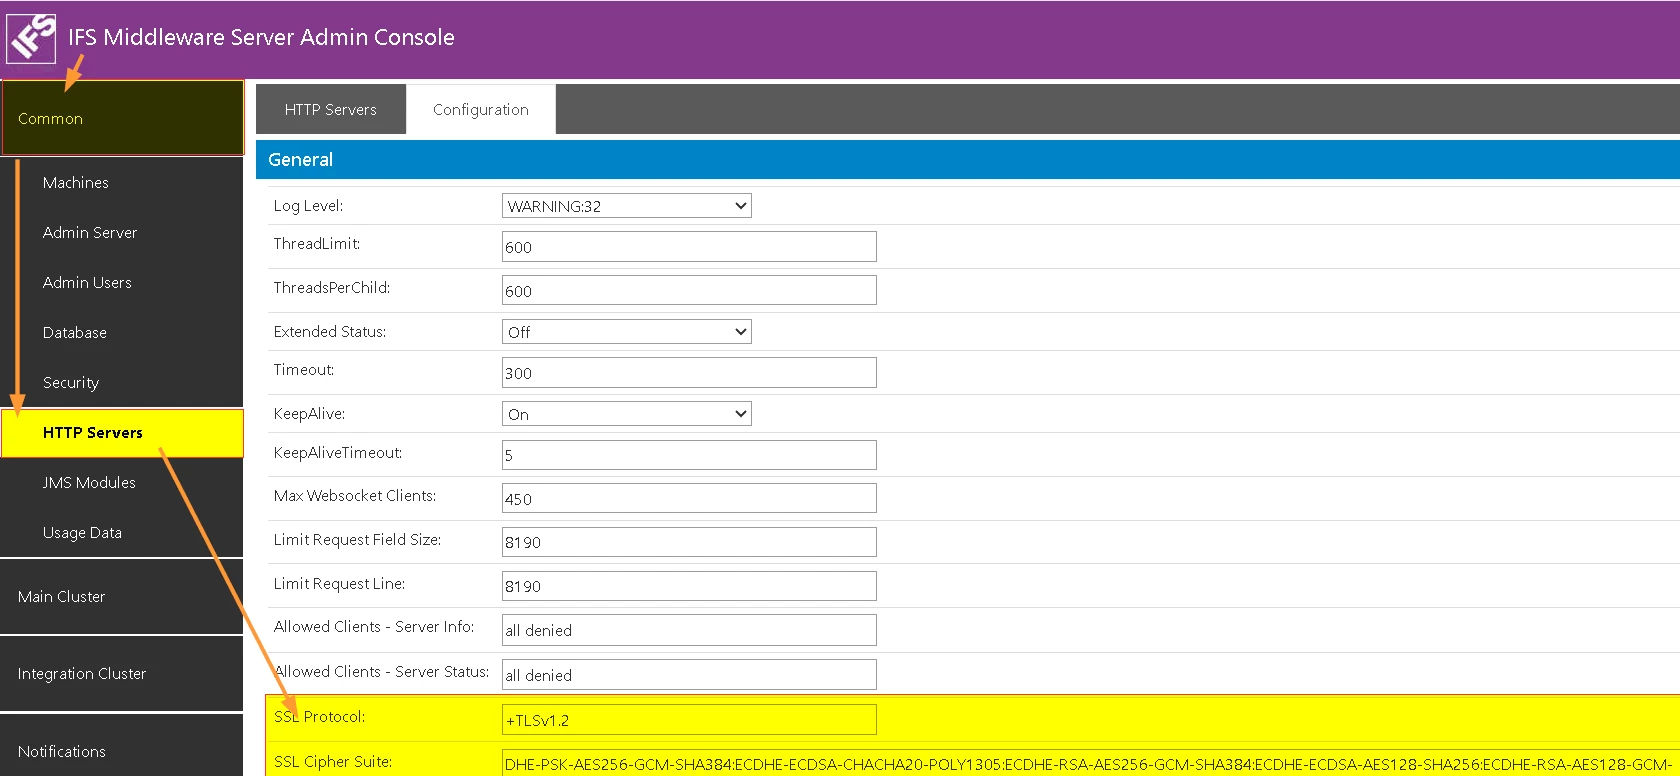
Task: Click the SSL Protocol input field
Action: [x=689, y=720]
